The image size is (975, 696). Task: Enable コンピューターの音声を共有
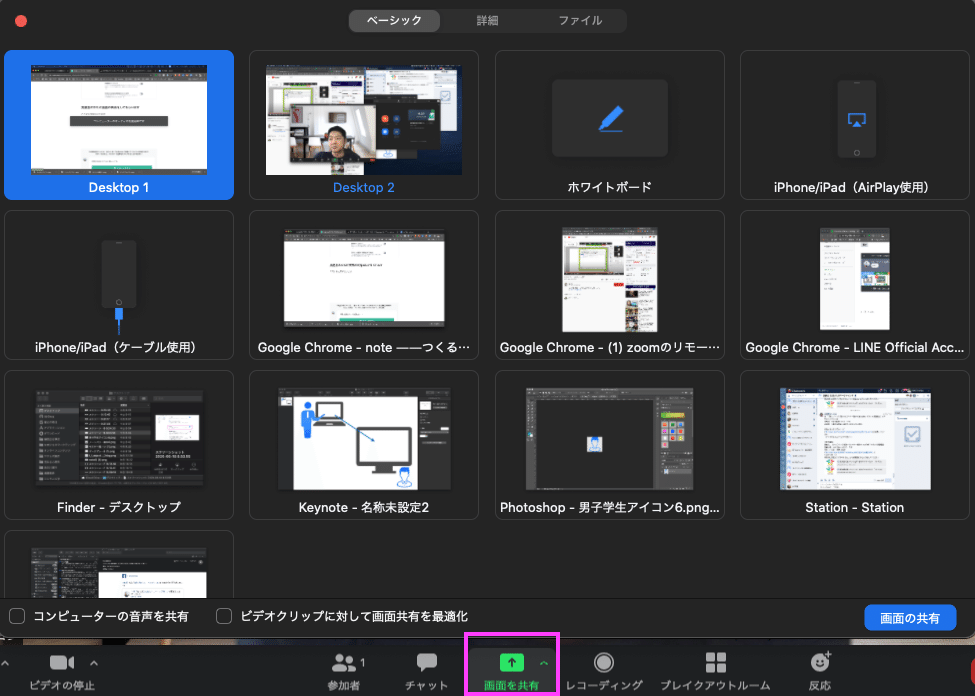16,616
